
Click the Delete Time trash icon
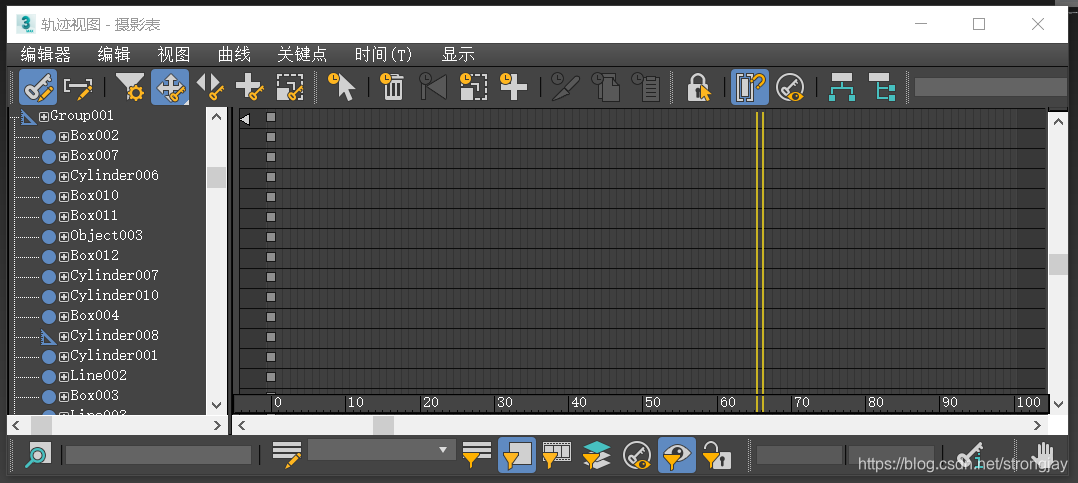(393, 87)
